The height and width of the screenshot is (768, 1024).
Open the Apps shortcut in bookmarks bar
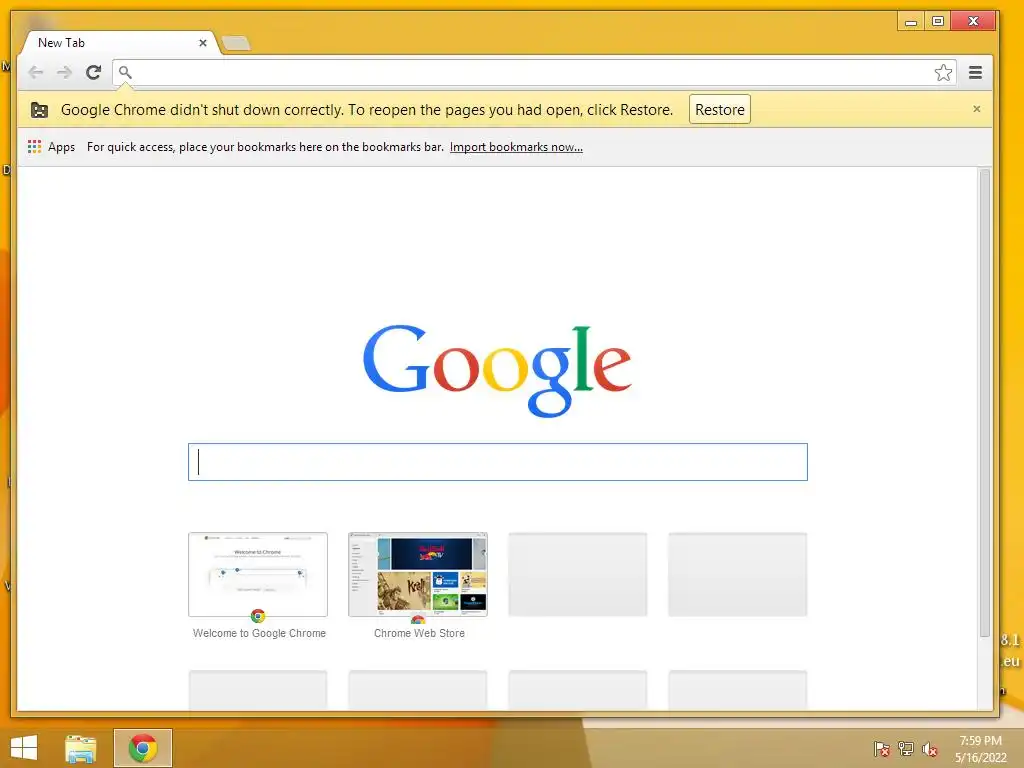[52, 147]
